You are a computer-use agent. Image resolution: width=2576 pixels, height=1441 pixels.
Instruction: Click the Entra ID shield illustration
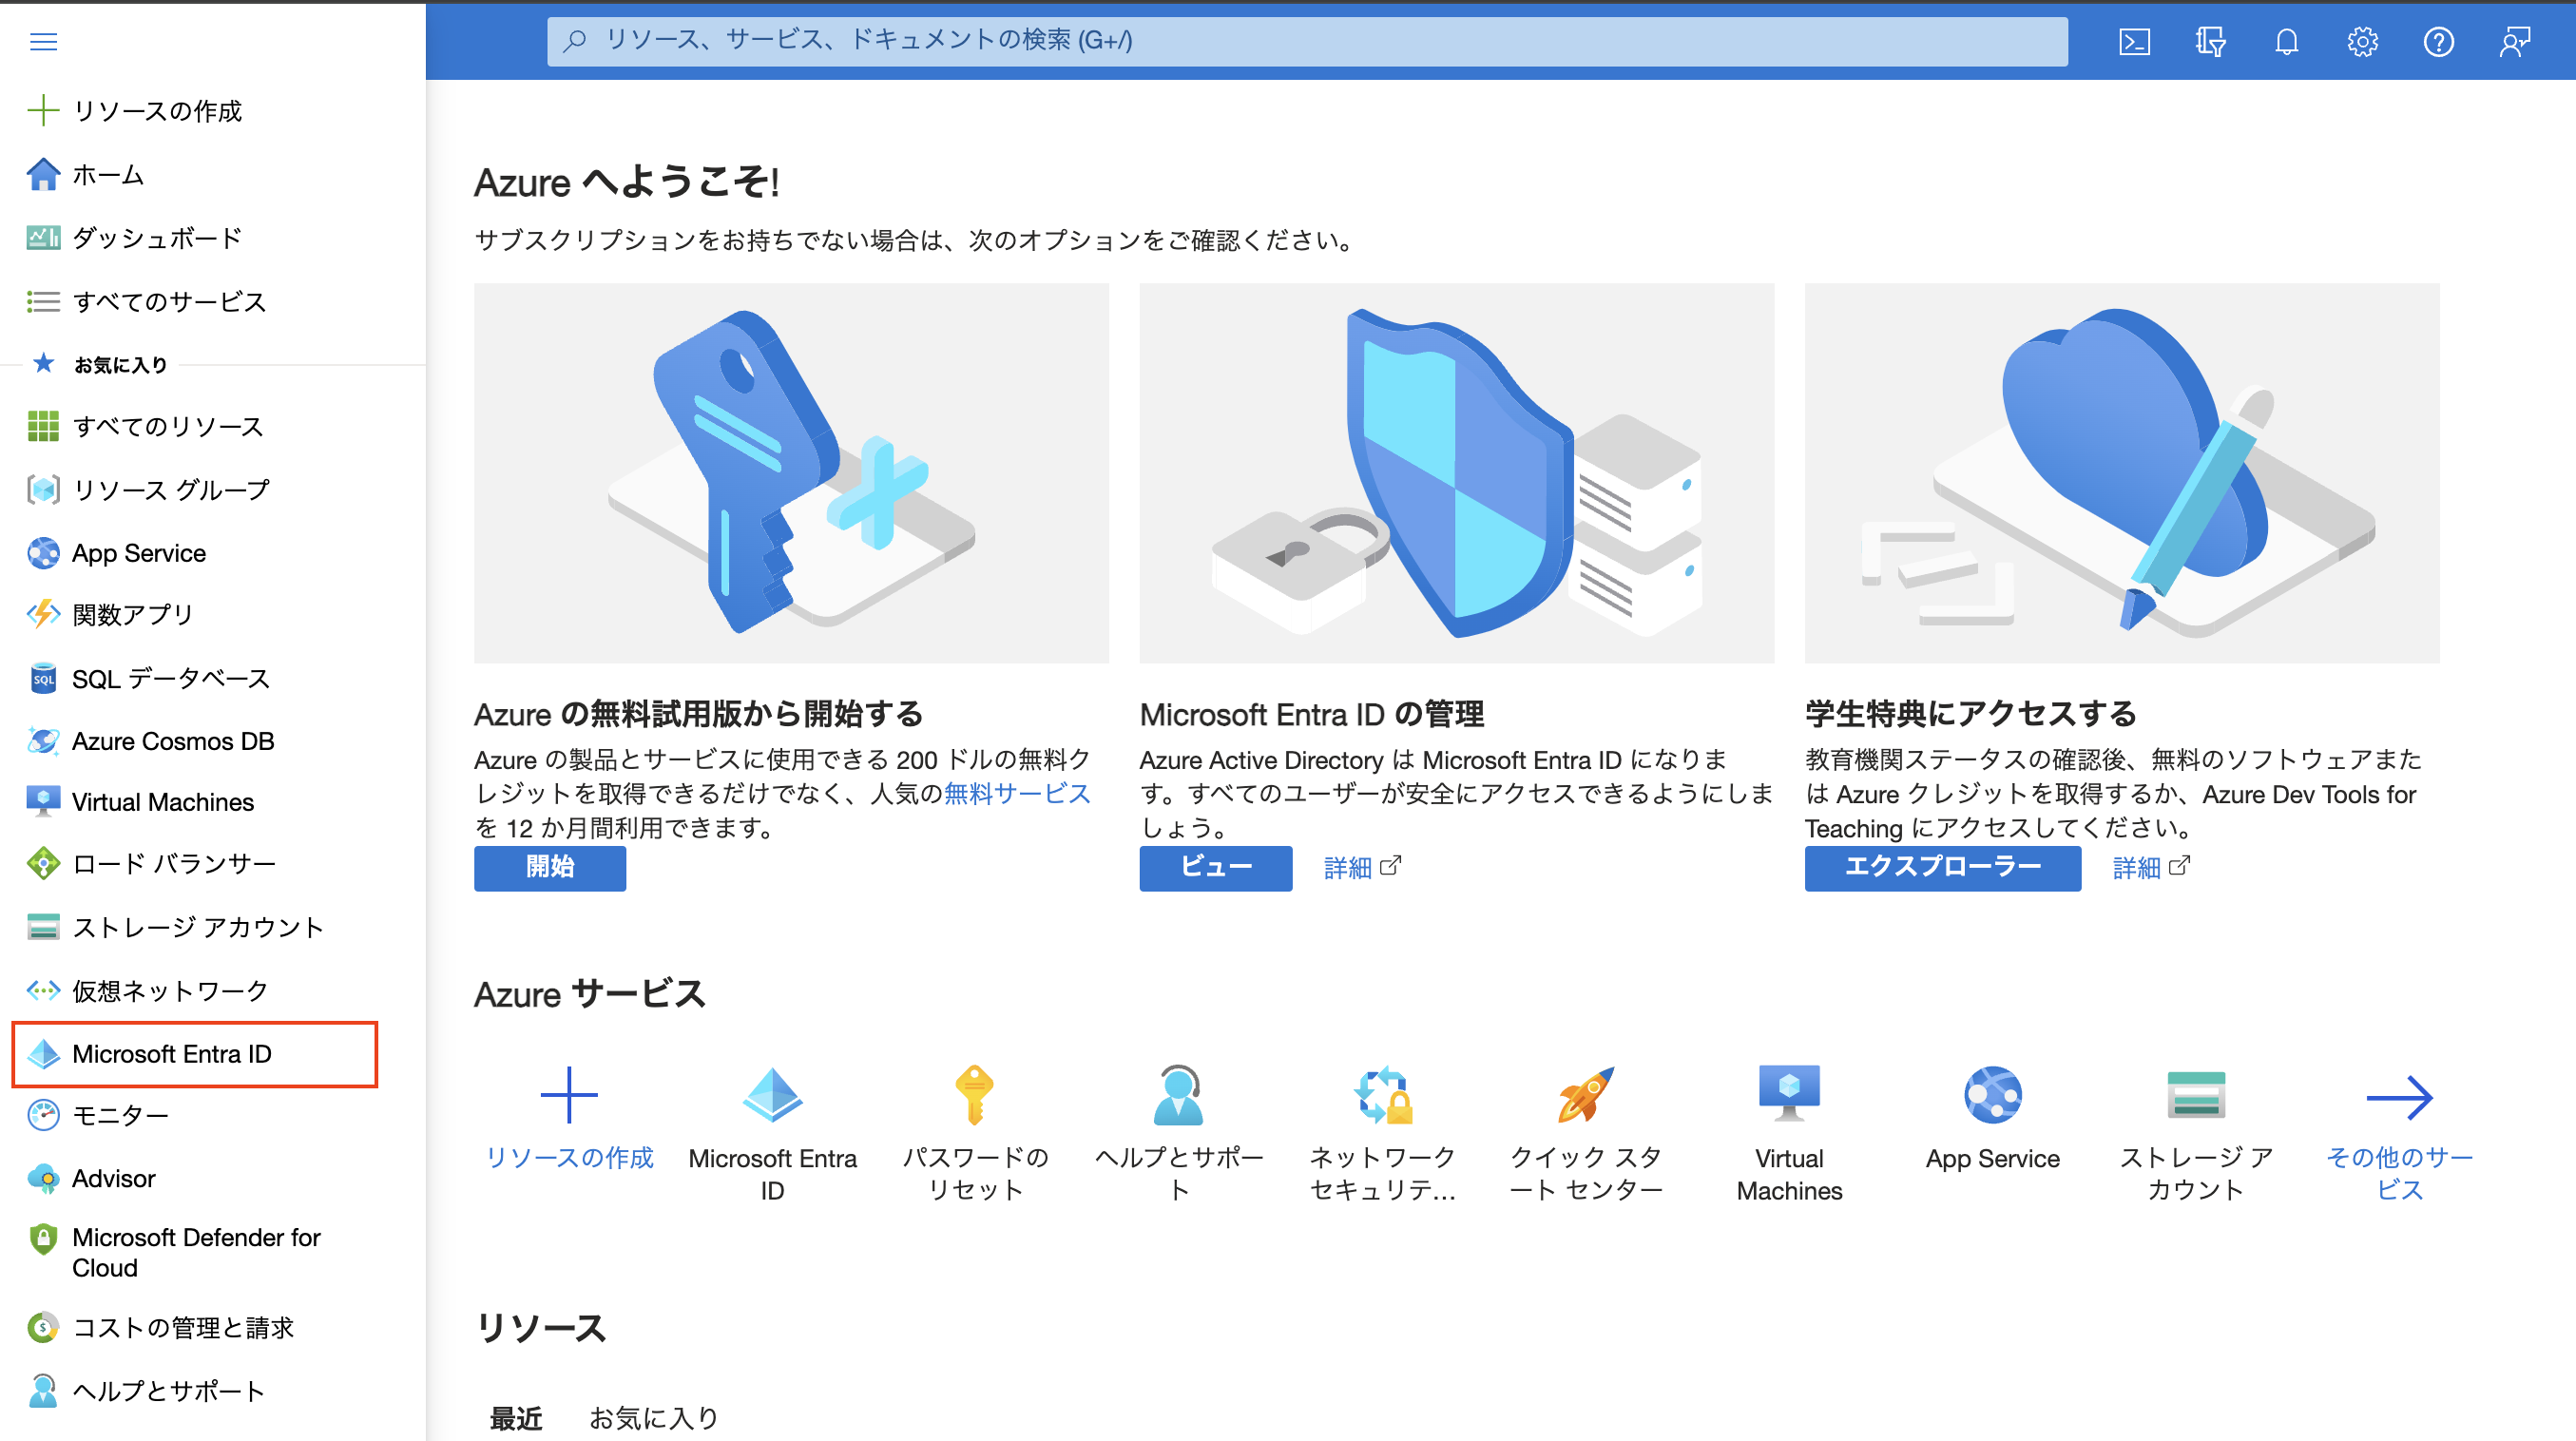[x=1457, y=472]
